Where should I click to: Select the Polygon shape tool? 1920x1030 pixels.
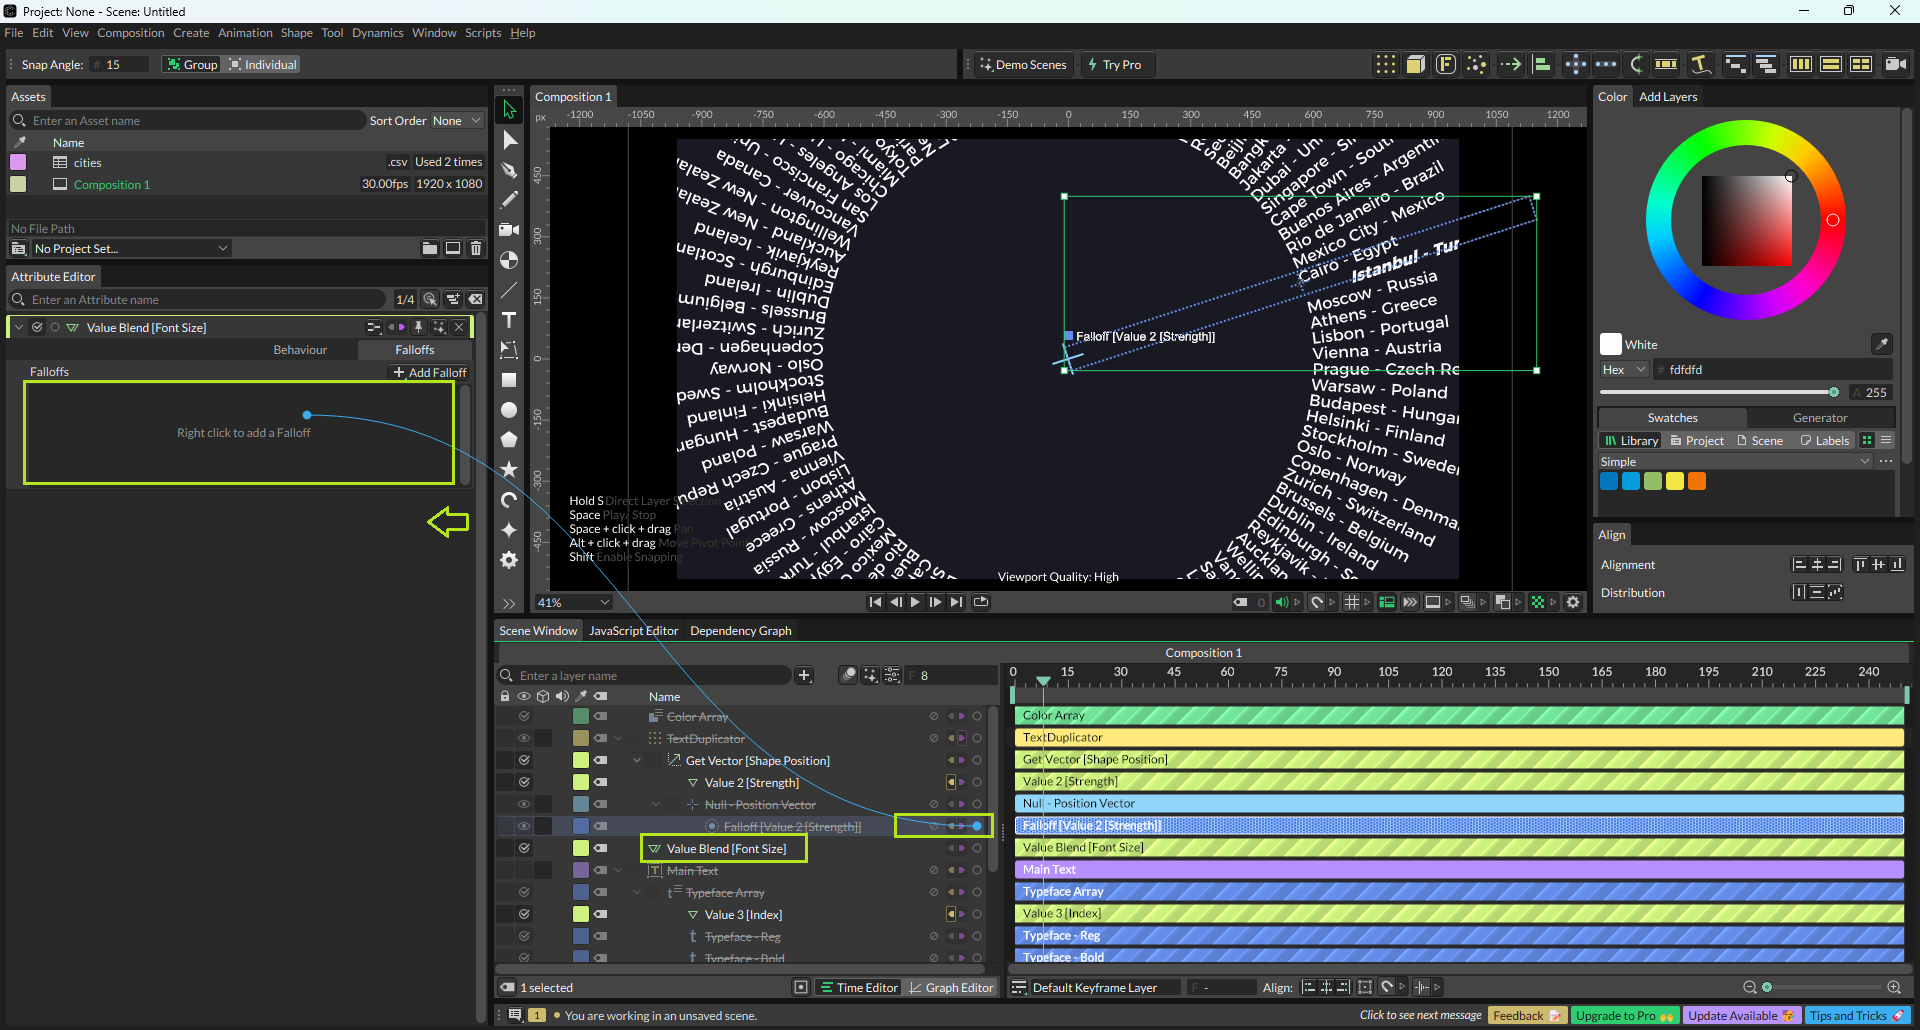(509, 440)
